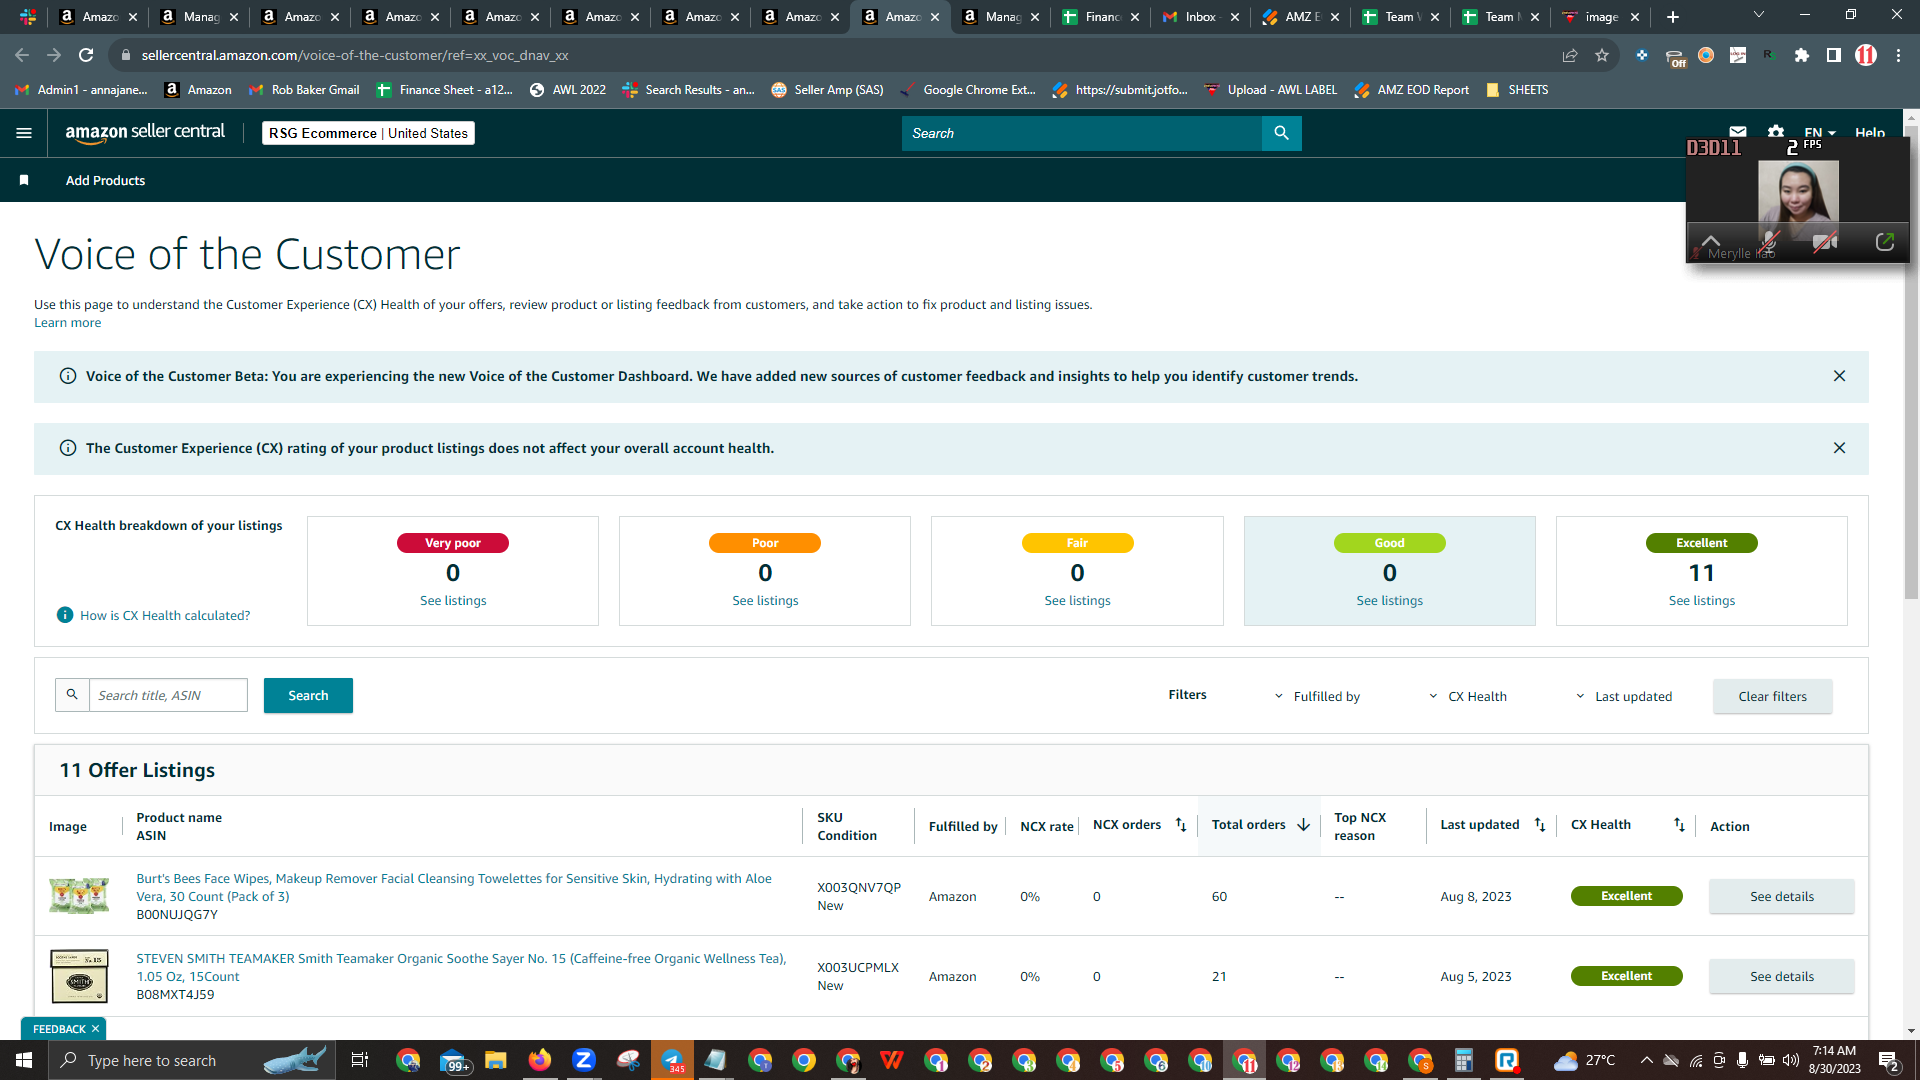See listings under the Excellent card

1701,601
